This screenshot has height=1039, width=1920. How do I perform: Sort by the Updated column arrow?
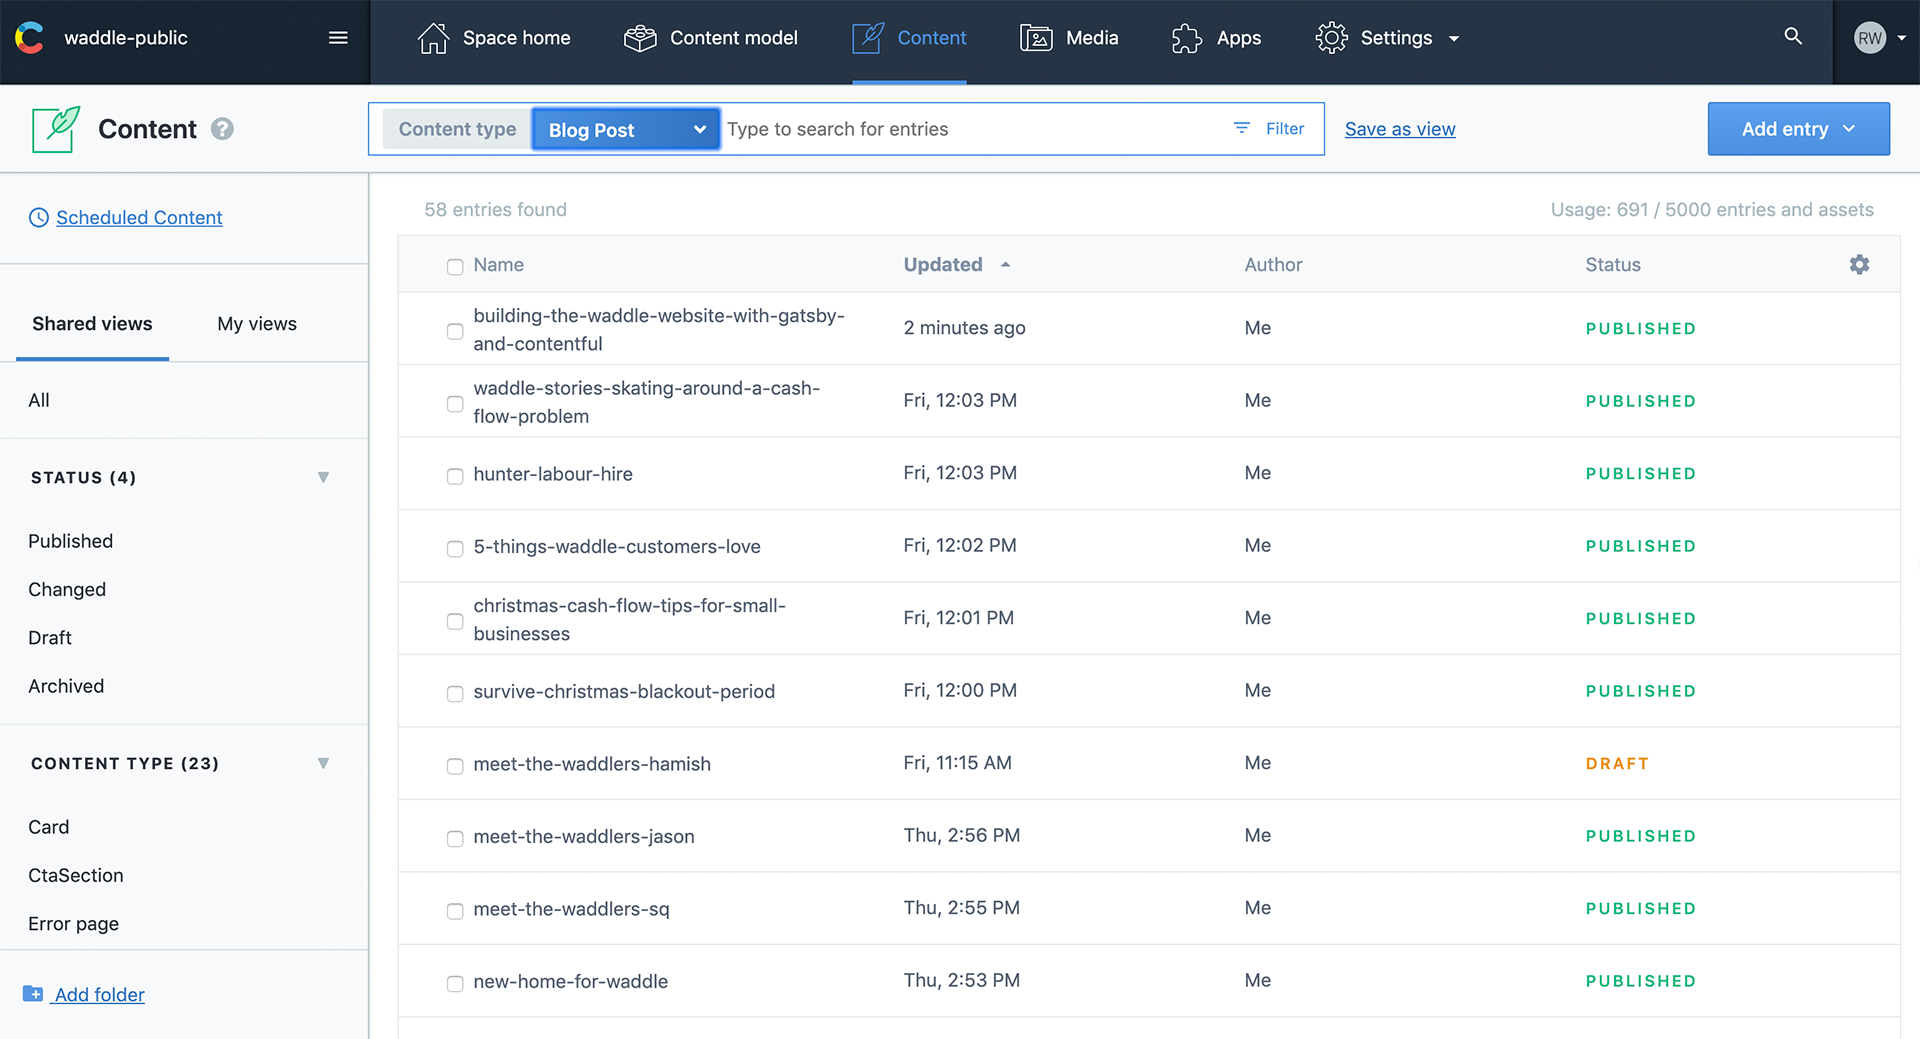coord(1005,265)
